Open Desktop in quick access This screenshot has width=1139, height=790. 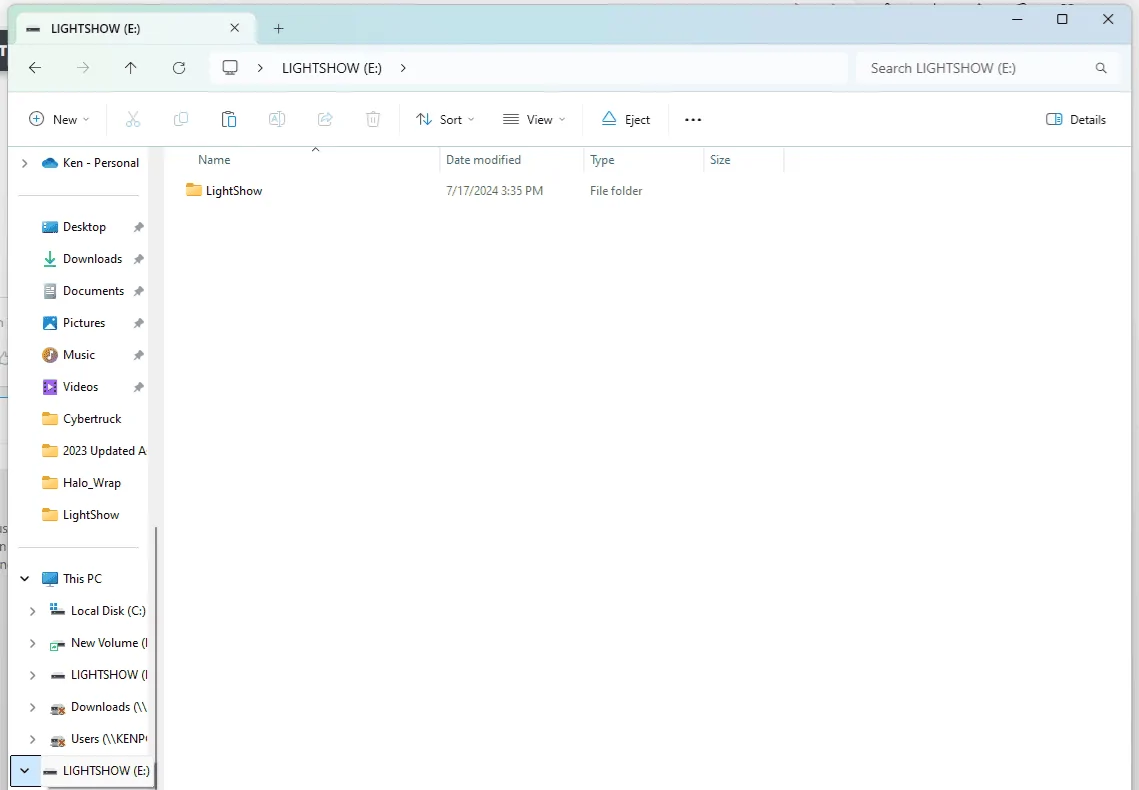(84, 227)
